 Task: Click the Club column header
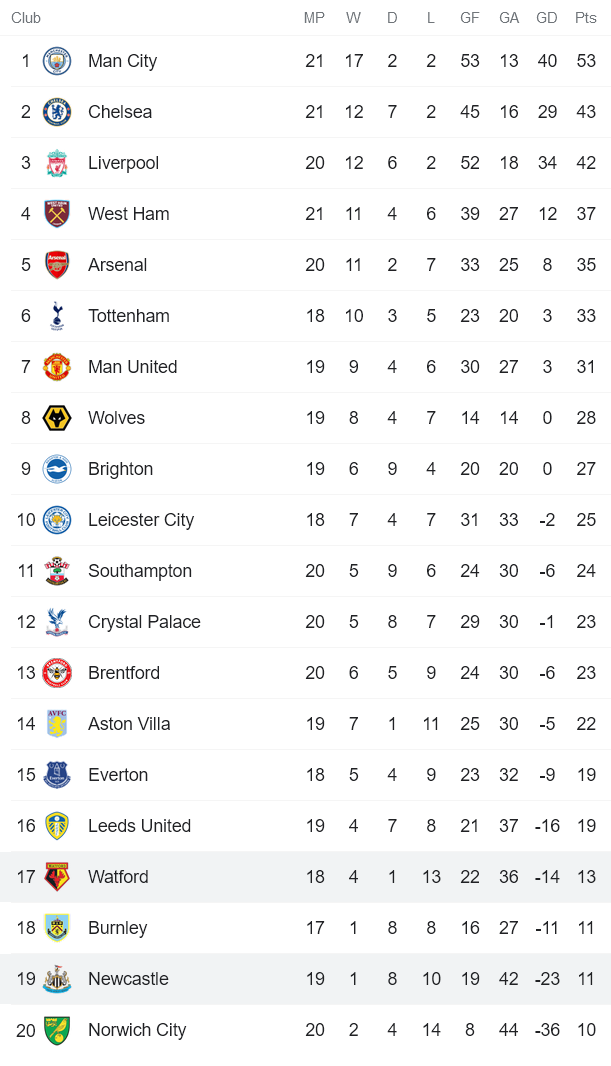pyautogui.click(x=26, y=18)
